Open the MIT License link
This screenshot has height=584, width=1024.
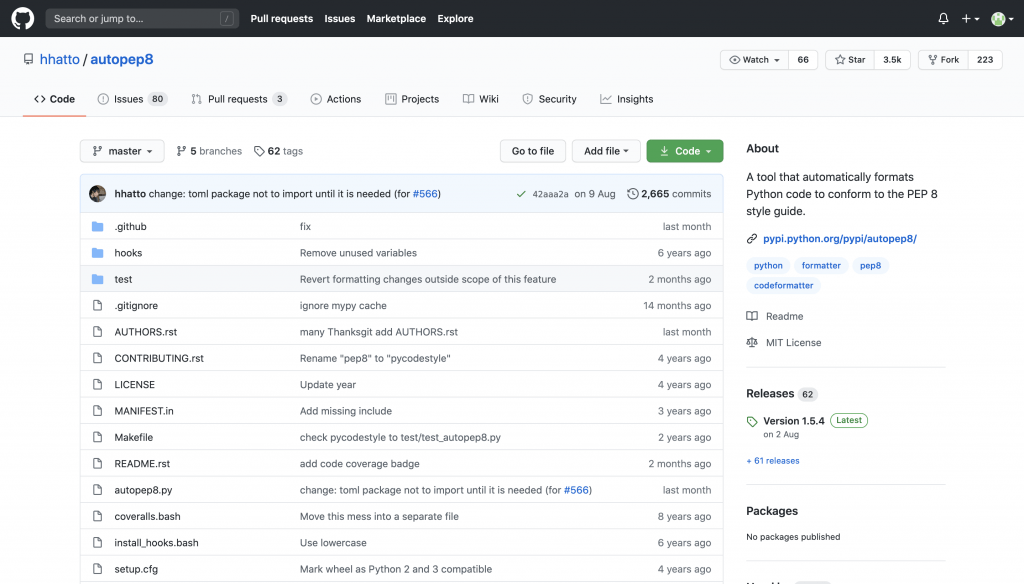coord(784,342)
